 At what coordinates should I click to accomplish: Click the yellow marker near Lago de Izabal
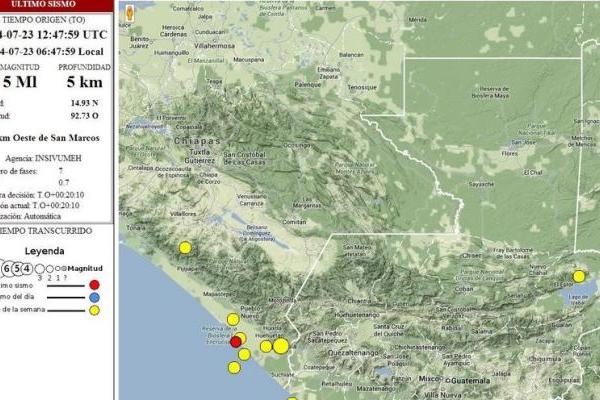579,276
